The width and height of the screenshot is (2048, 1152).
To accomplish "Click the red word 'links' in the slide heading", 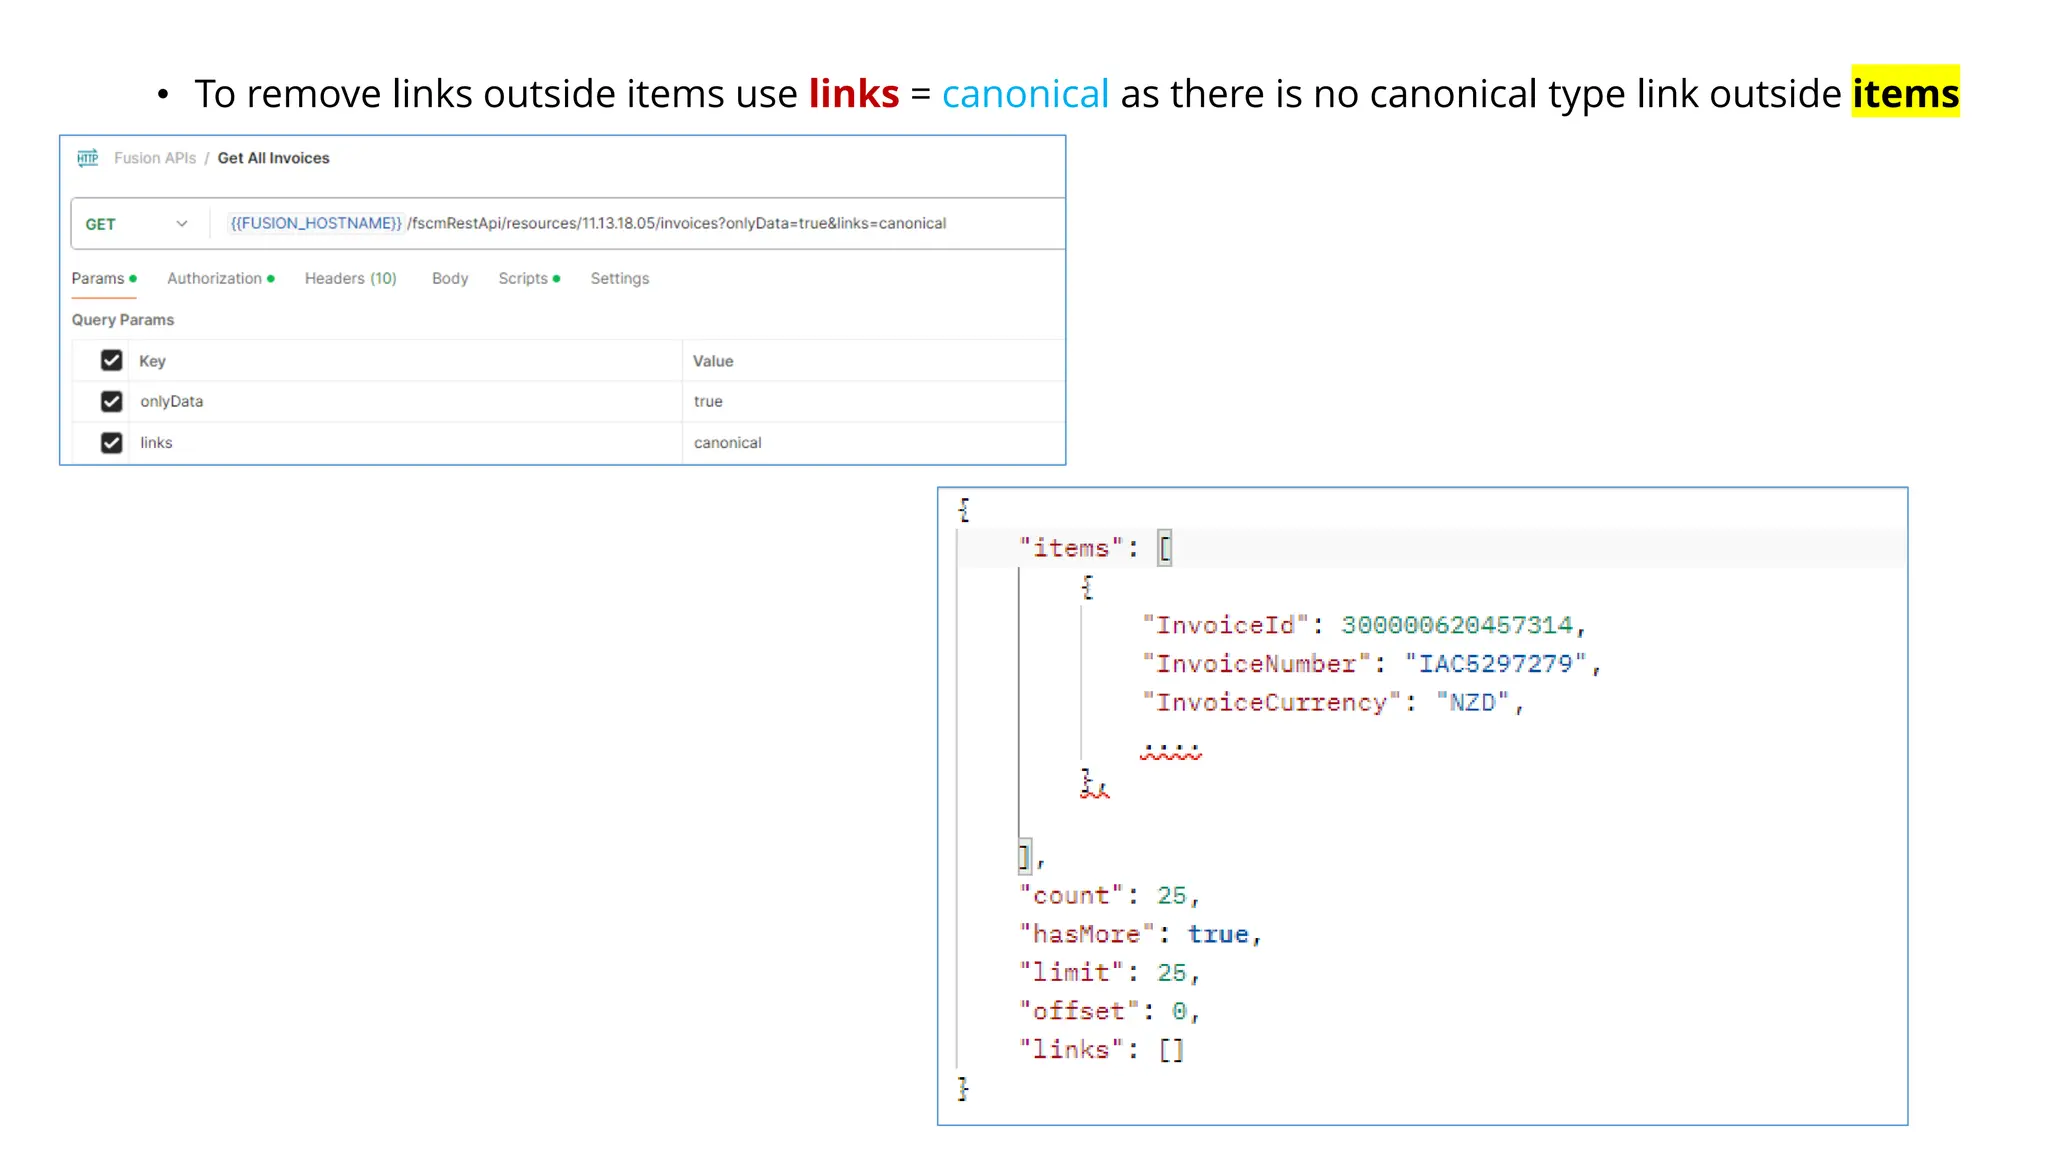I will click(854, 93).
